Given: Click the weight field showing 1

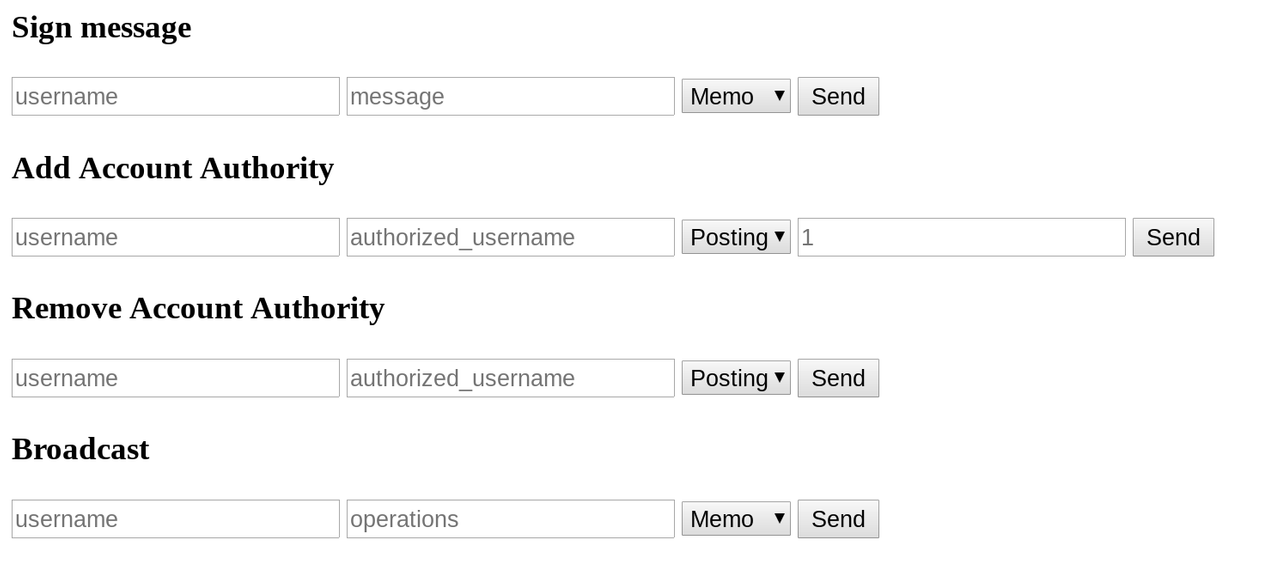Looking at the screenshot, I should (x=961, y=237).
